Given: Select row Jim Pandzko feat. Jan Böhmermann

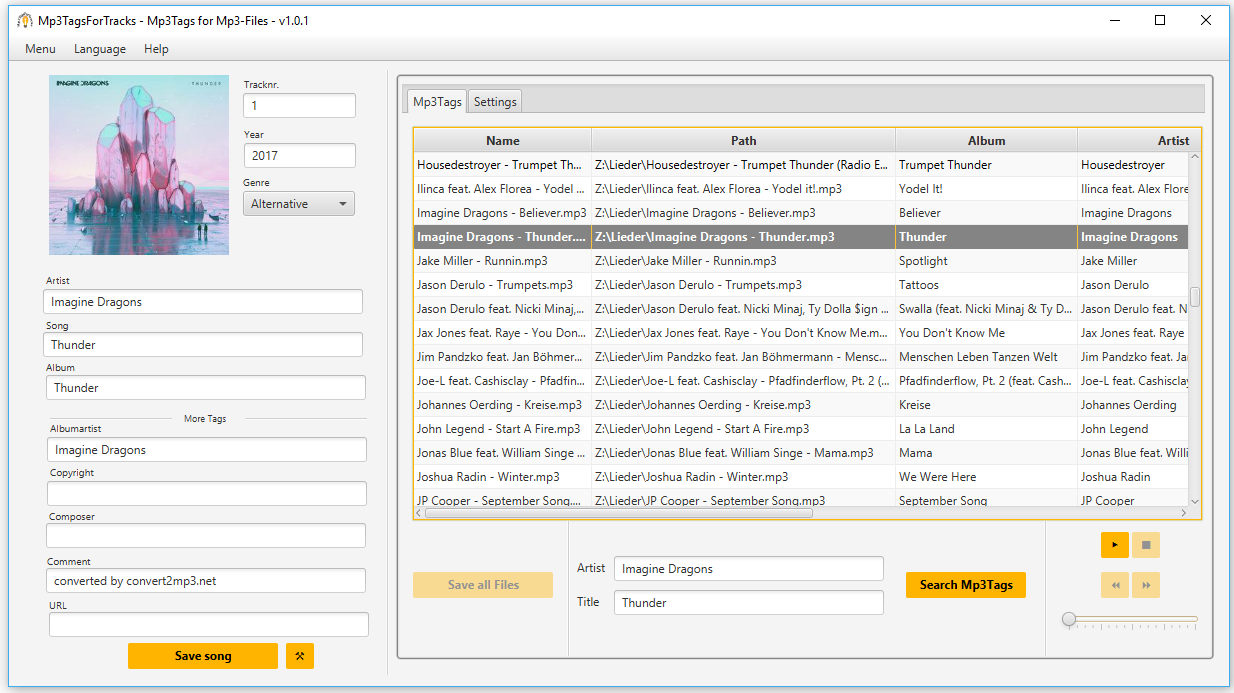Looking at the screenshot, I should pyautogui.click(x=801, y=357).
